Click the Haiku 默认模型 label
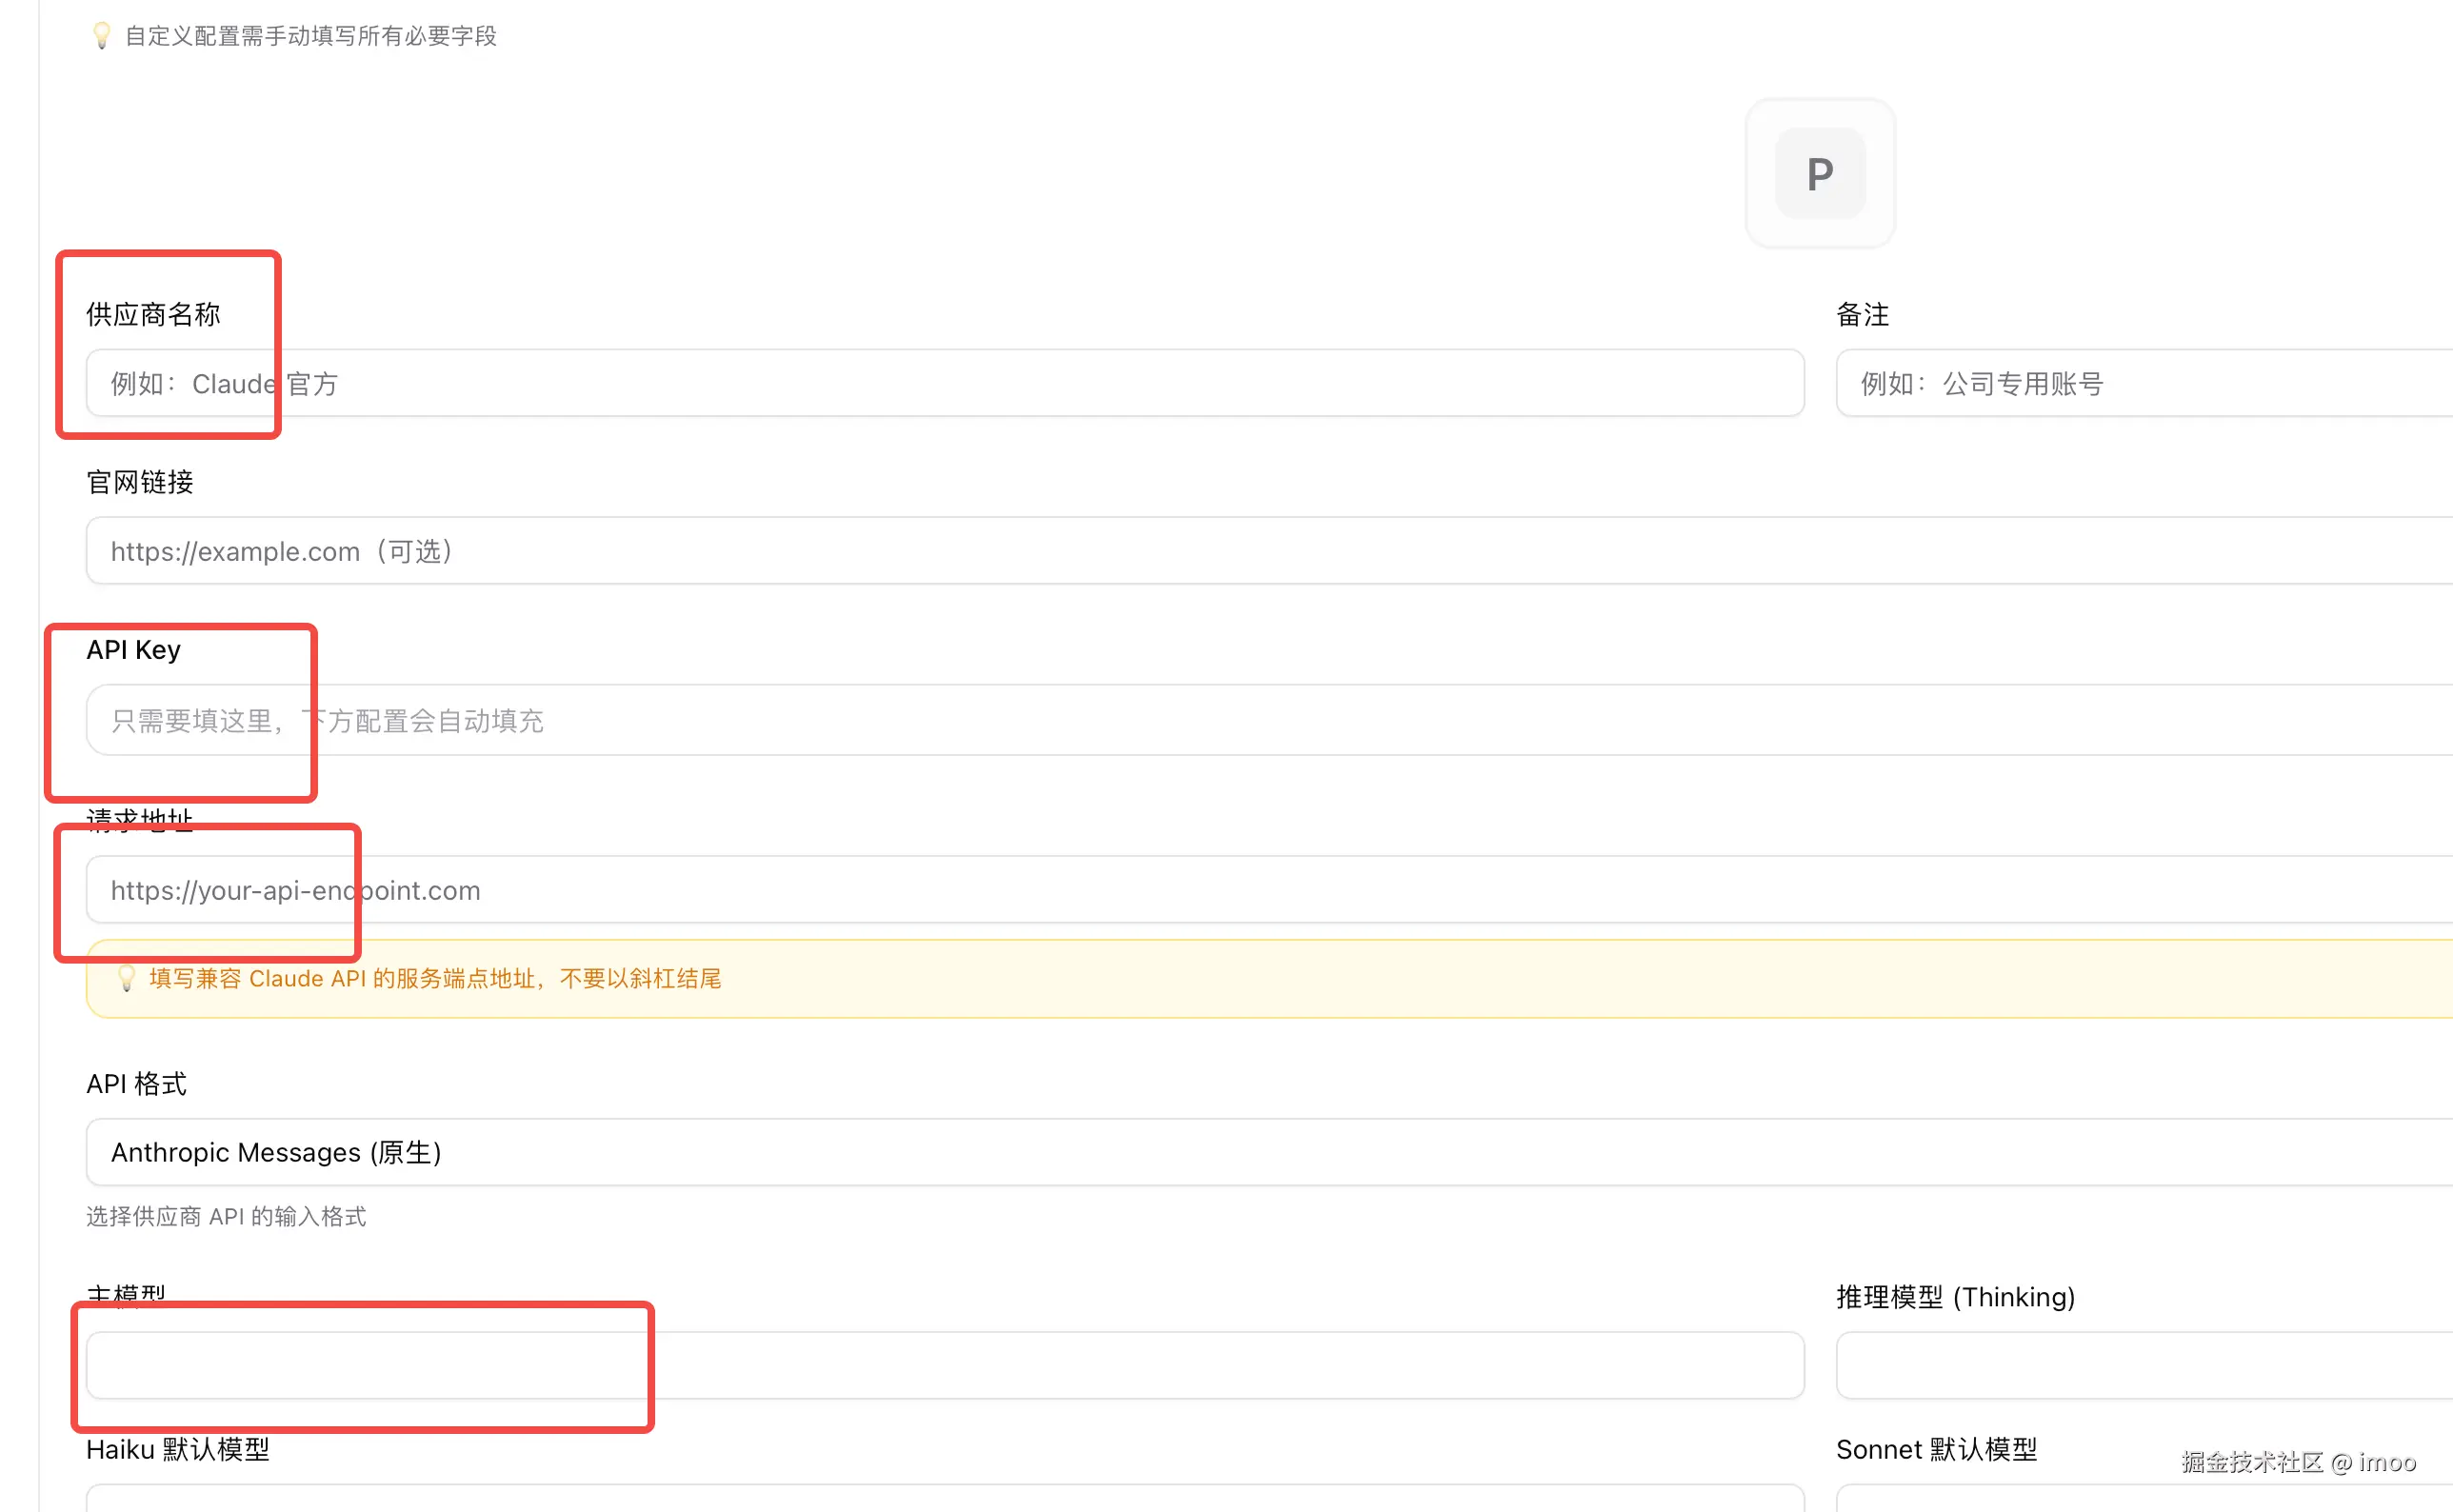This screenshot has width=2453, height=1512. click(x=178, y=1449)
